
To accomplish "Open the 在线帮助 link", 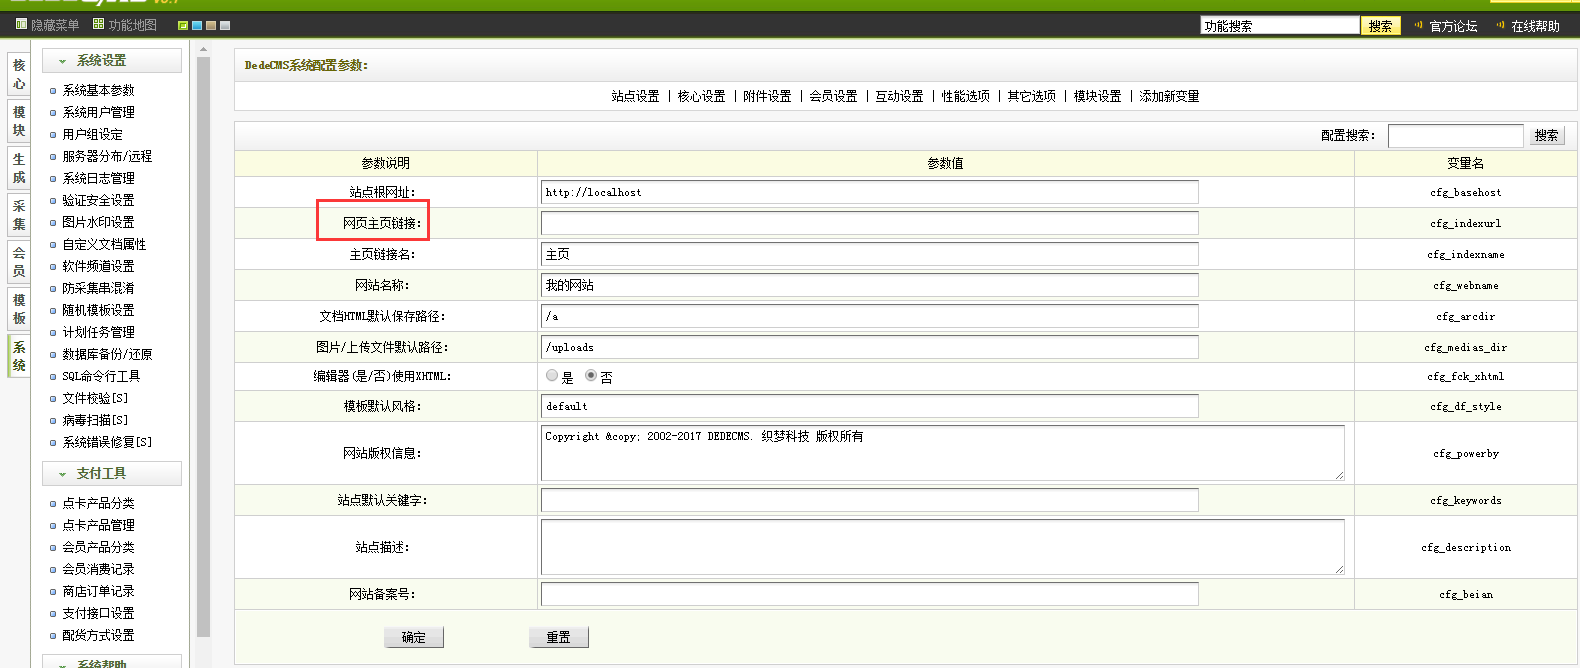I will (1535, 26).
